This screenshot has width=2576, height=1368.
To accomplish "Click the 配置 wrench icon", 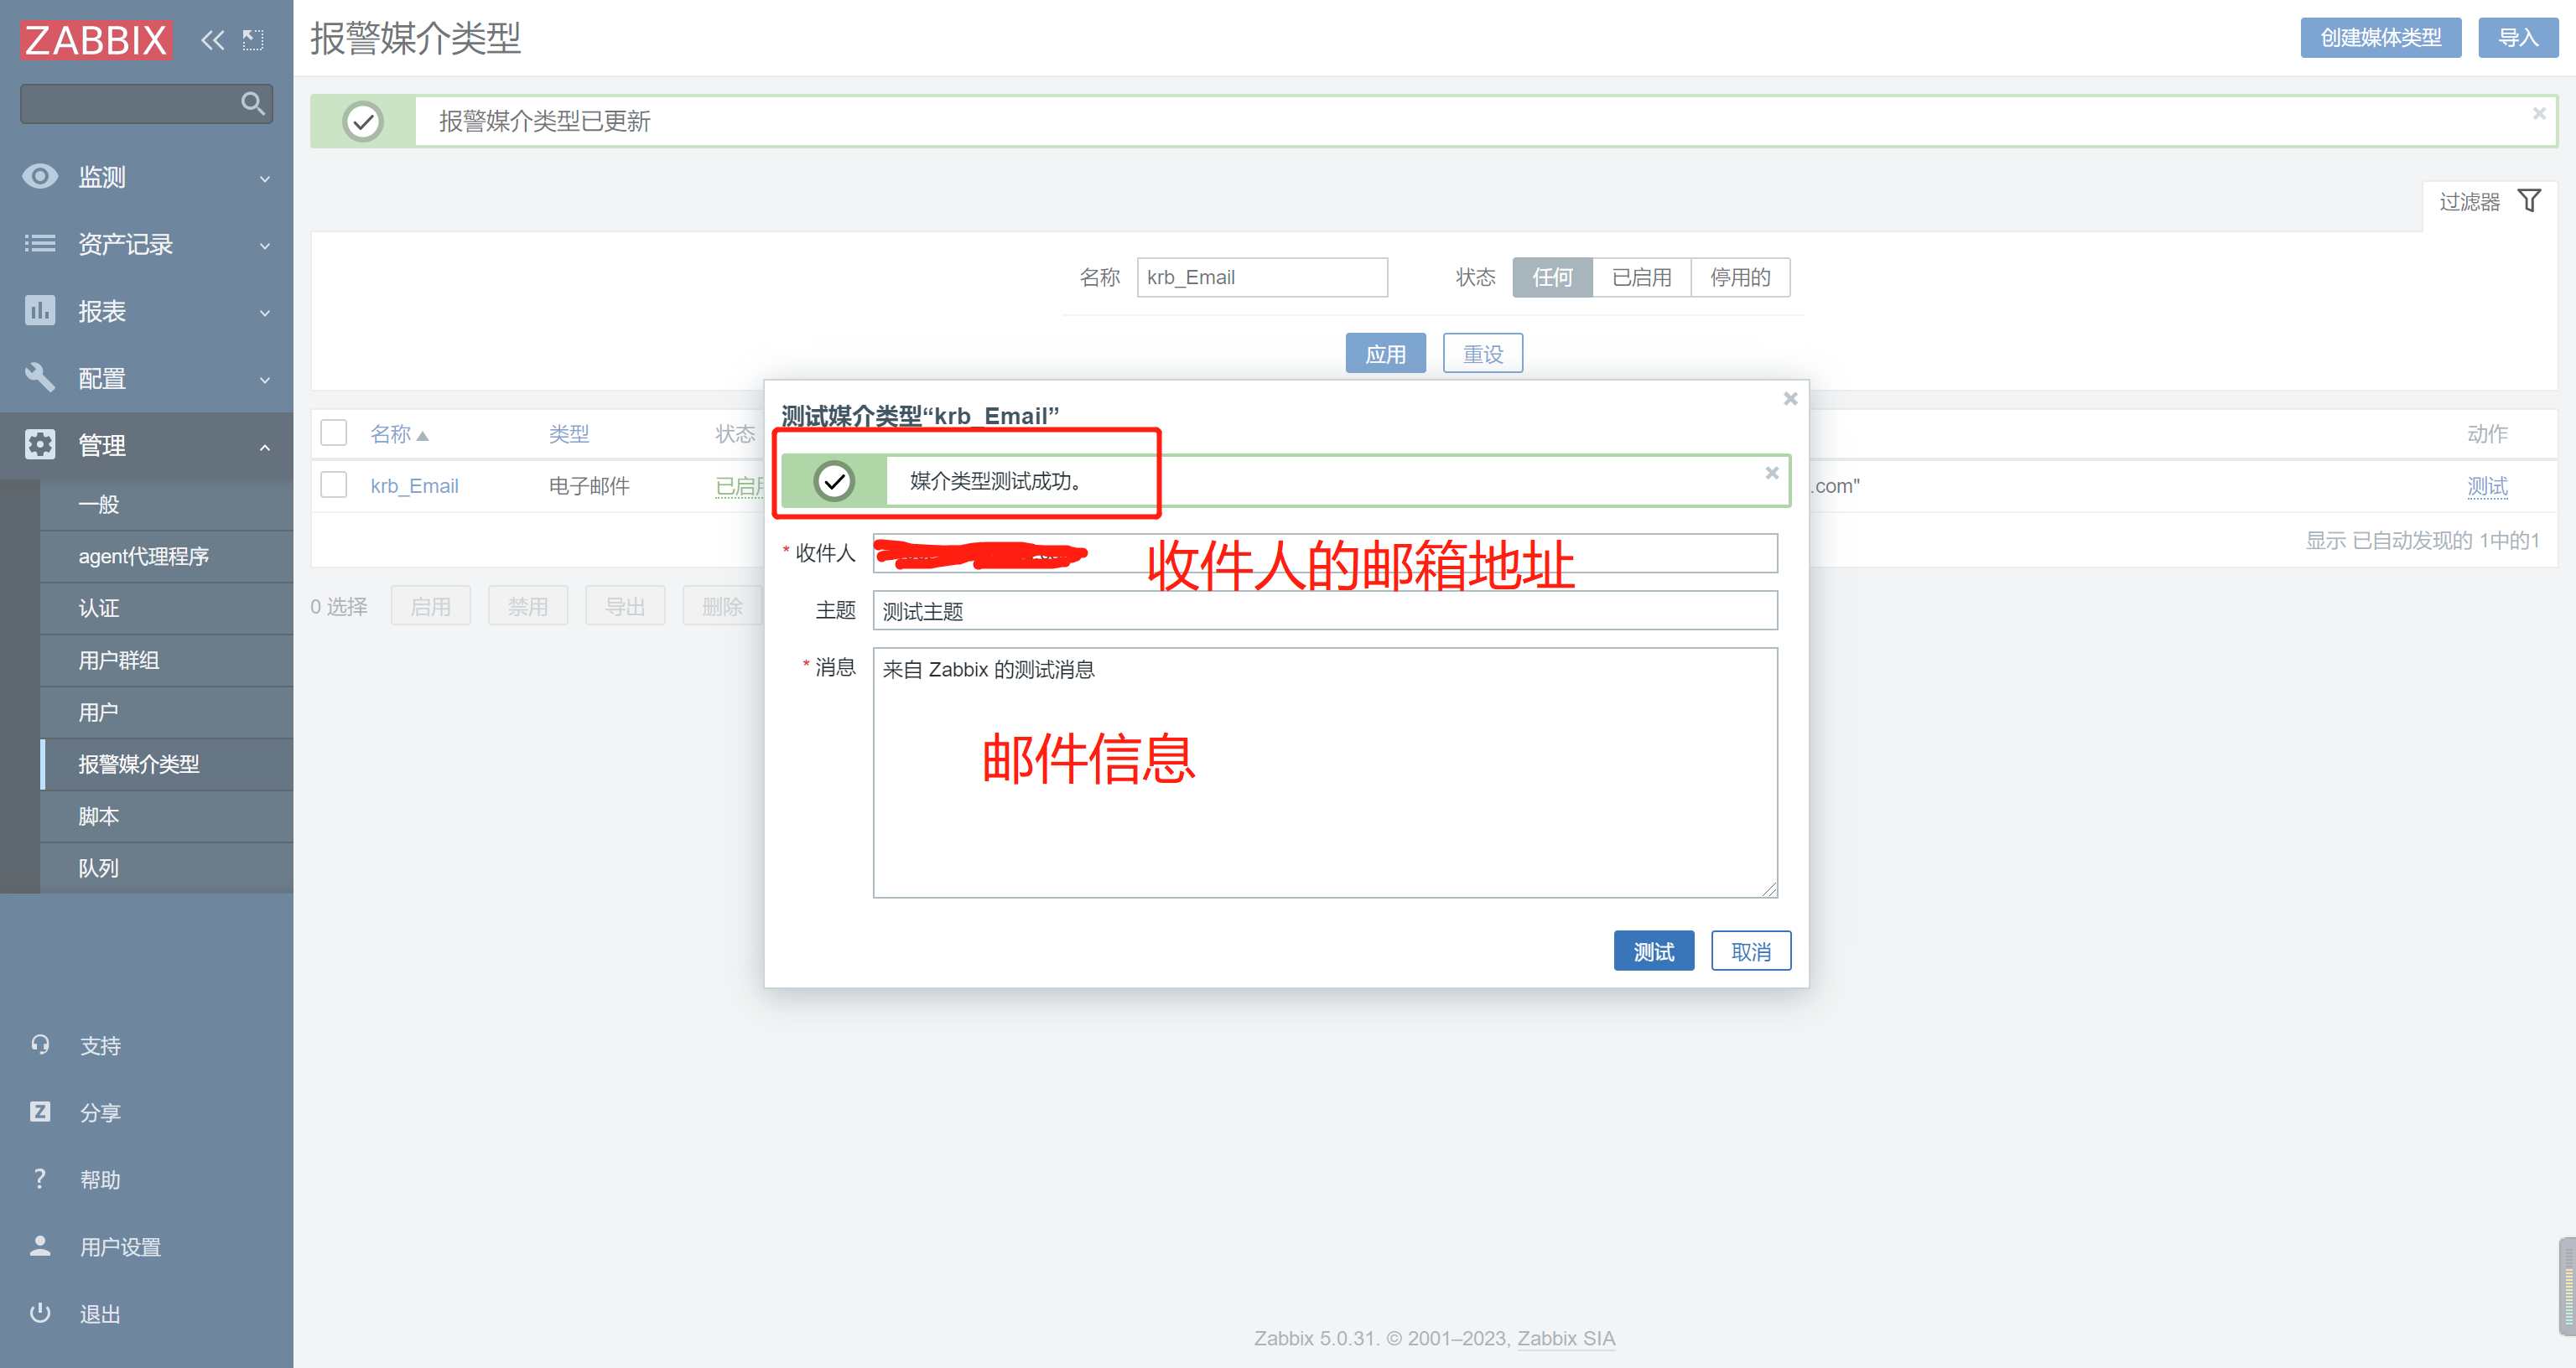I will [x=40, y=378].
